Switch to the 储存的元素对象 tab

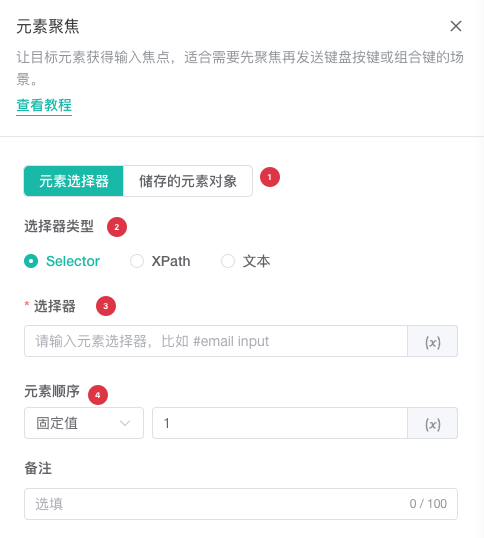(x=188, y=181)
